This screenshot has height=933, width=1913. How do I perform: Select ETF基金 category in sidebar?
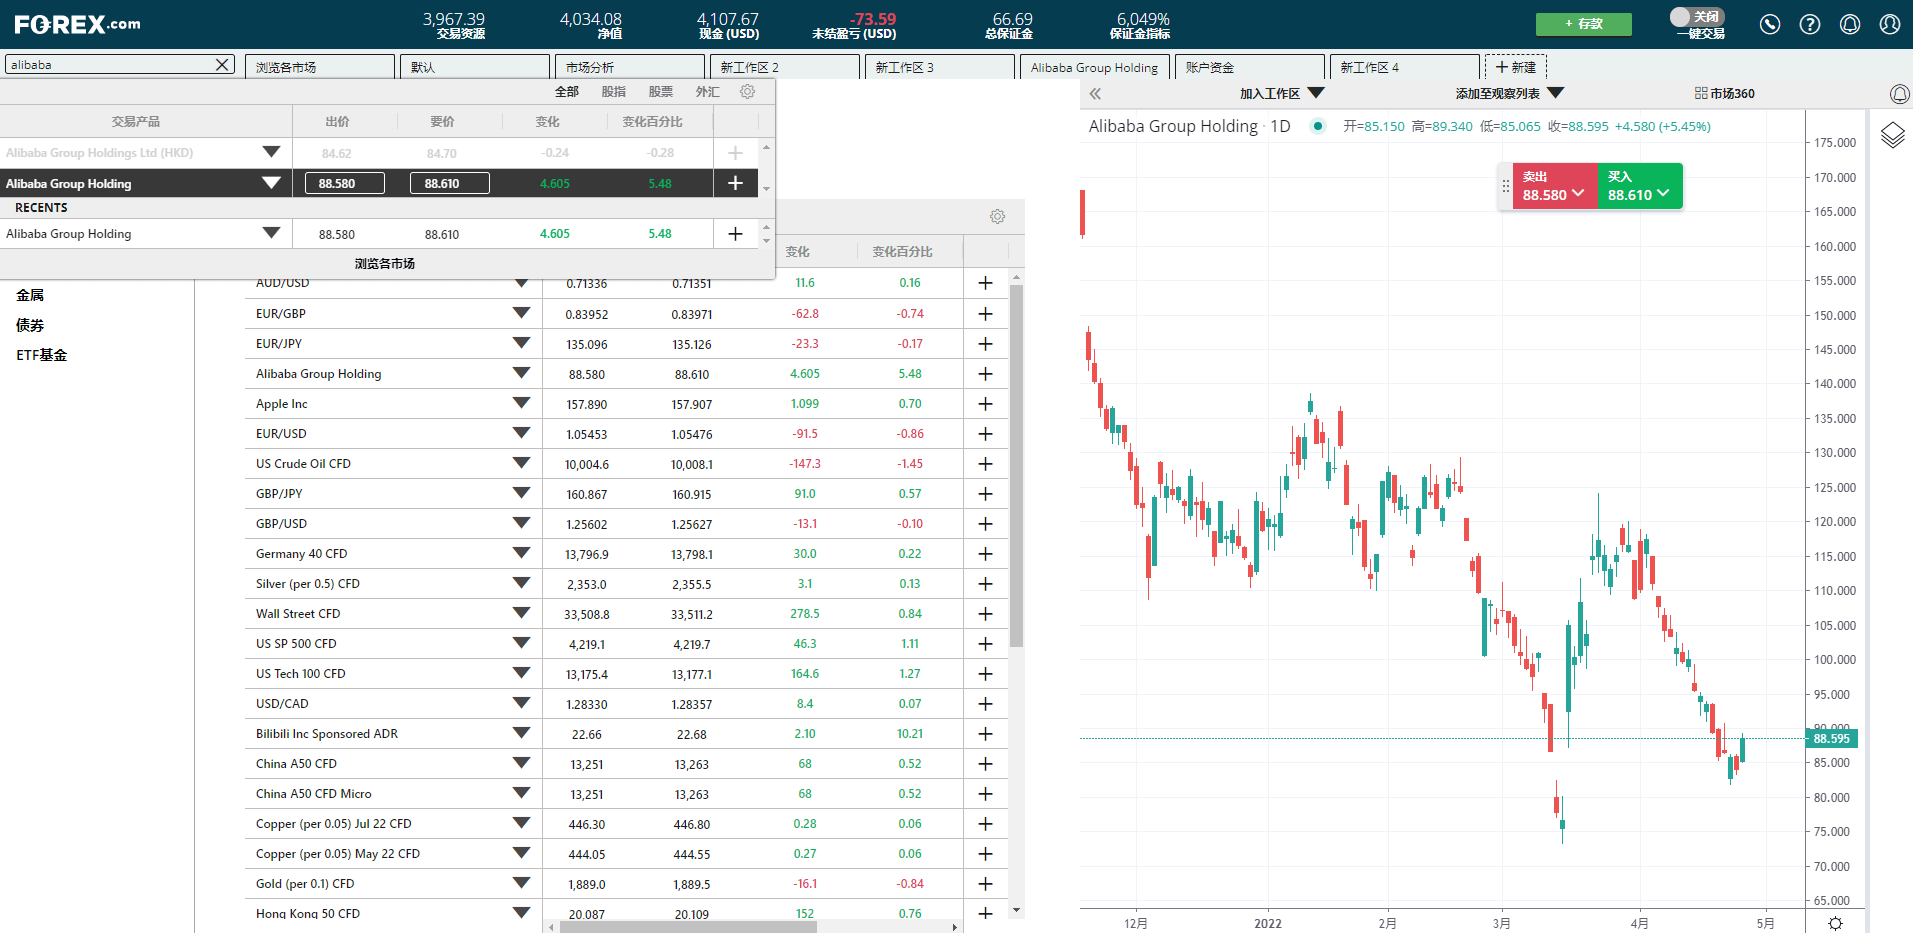pyautogui.click(x=42, y=355)
